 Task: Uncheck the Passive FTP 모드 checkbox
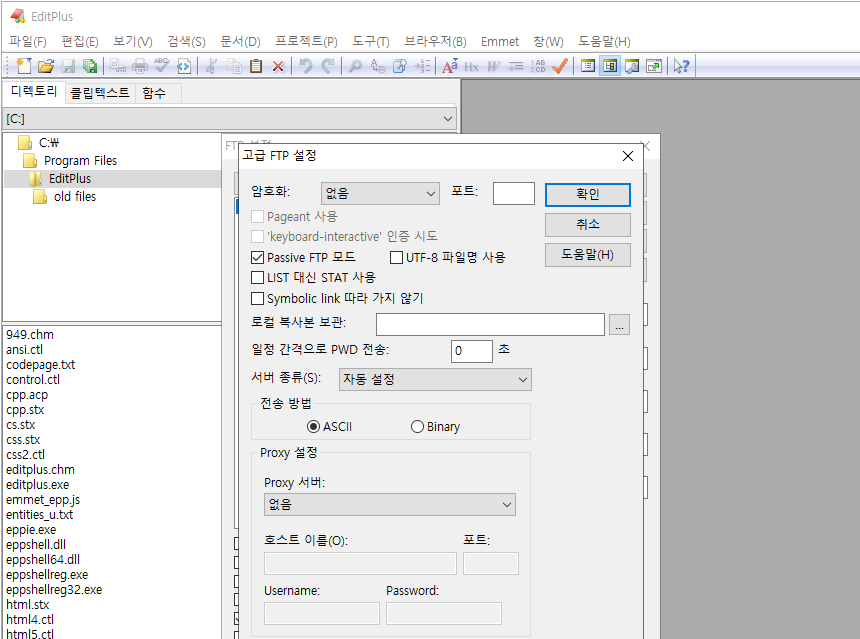257,257
